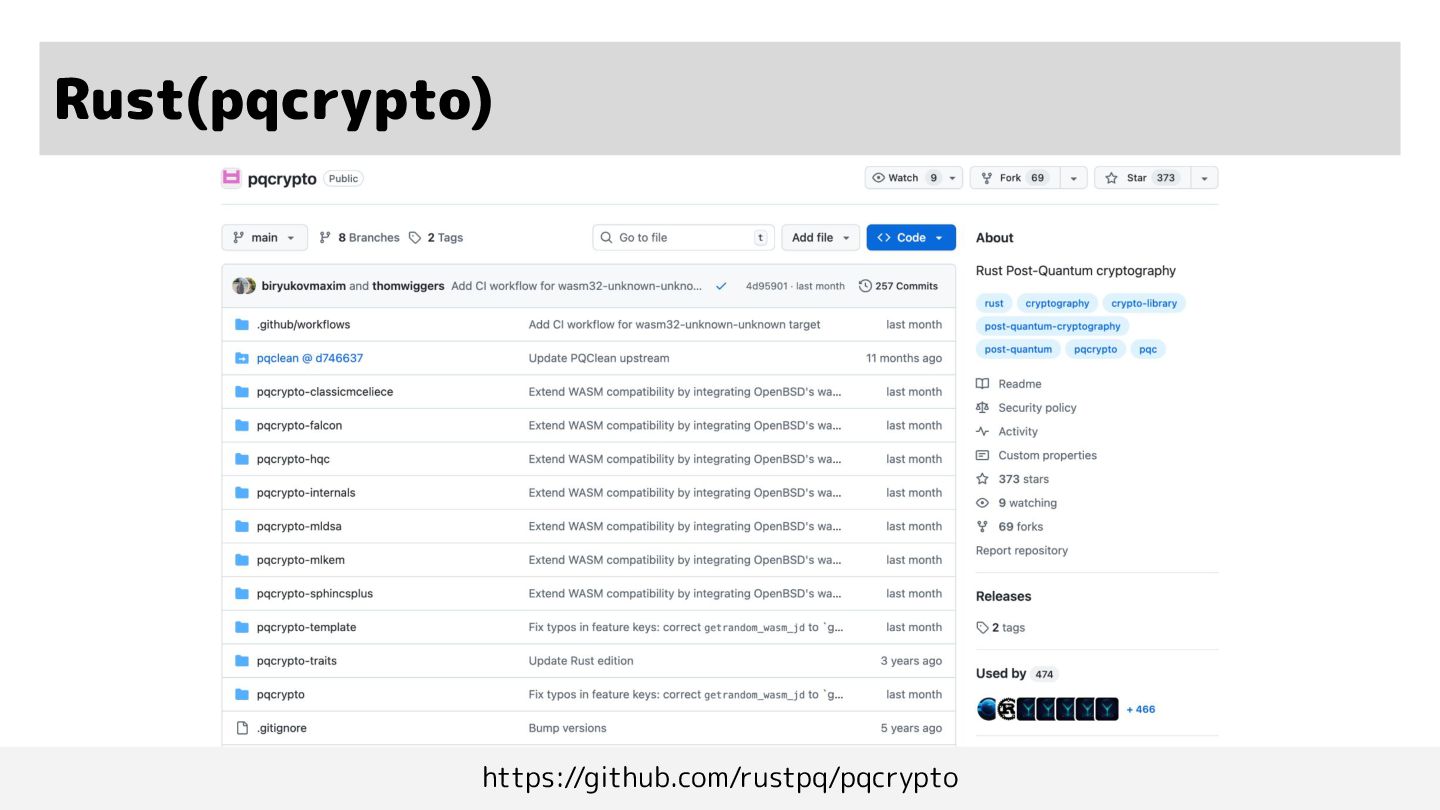Click the pink pqcrypto organization avatar icon
The image size is (1440, 810).
231,178
